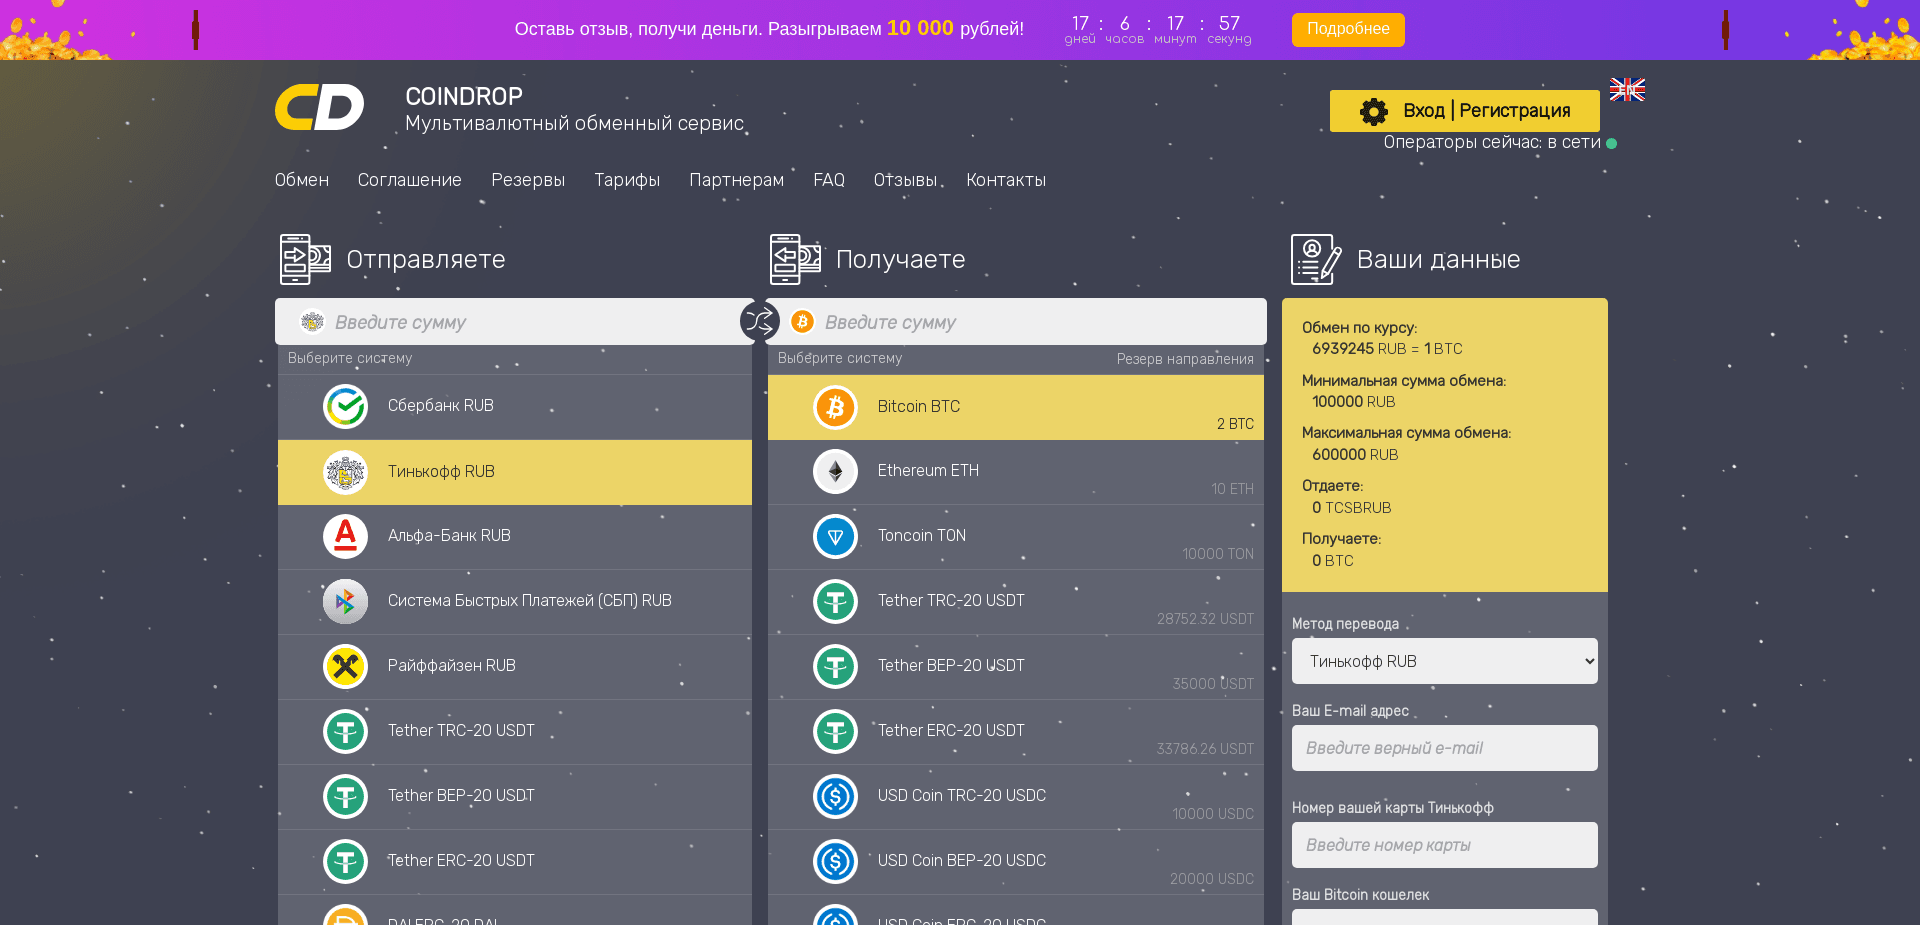Click the Подробнее button
1920x925 pixels.
click(x=1347, y=29)
